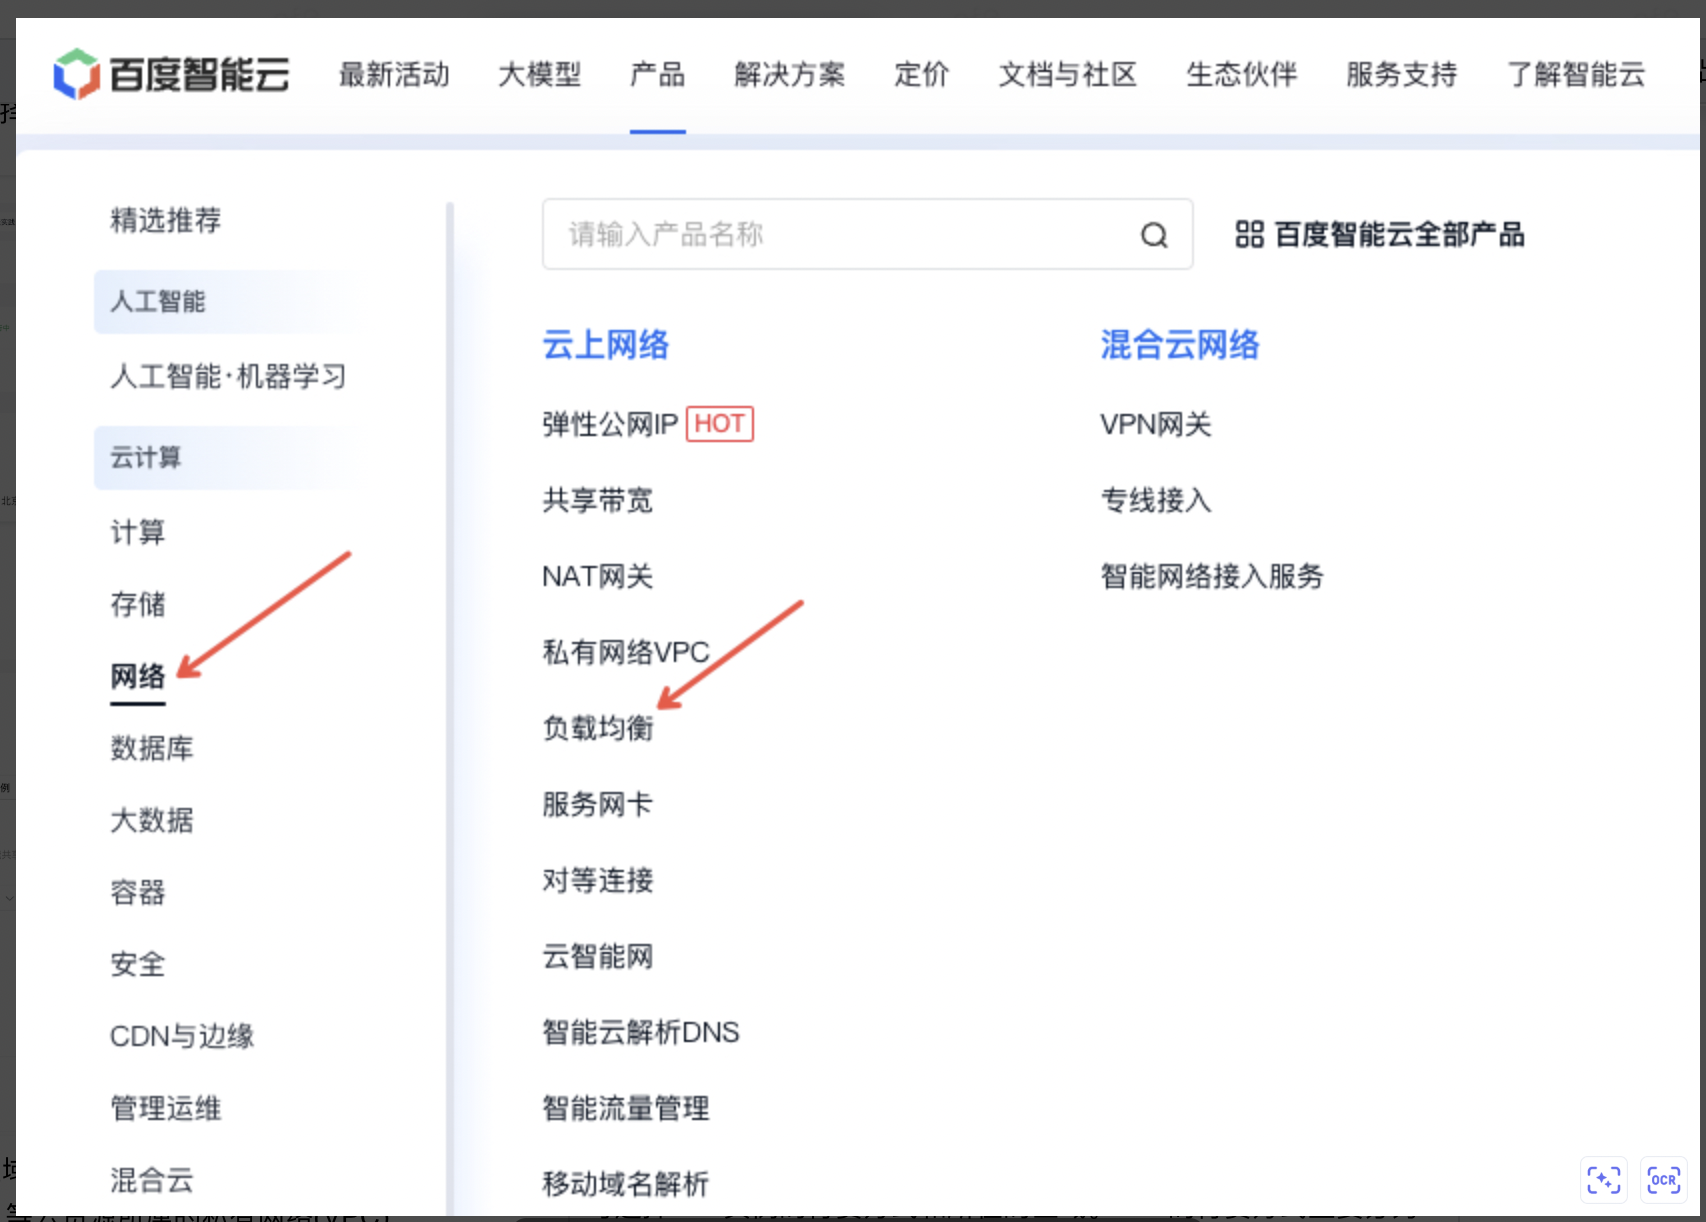Select 安全 in the sidebar
Screen dimensions: 1706x1222
(138, 964)
